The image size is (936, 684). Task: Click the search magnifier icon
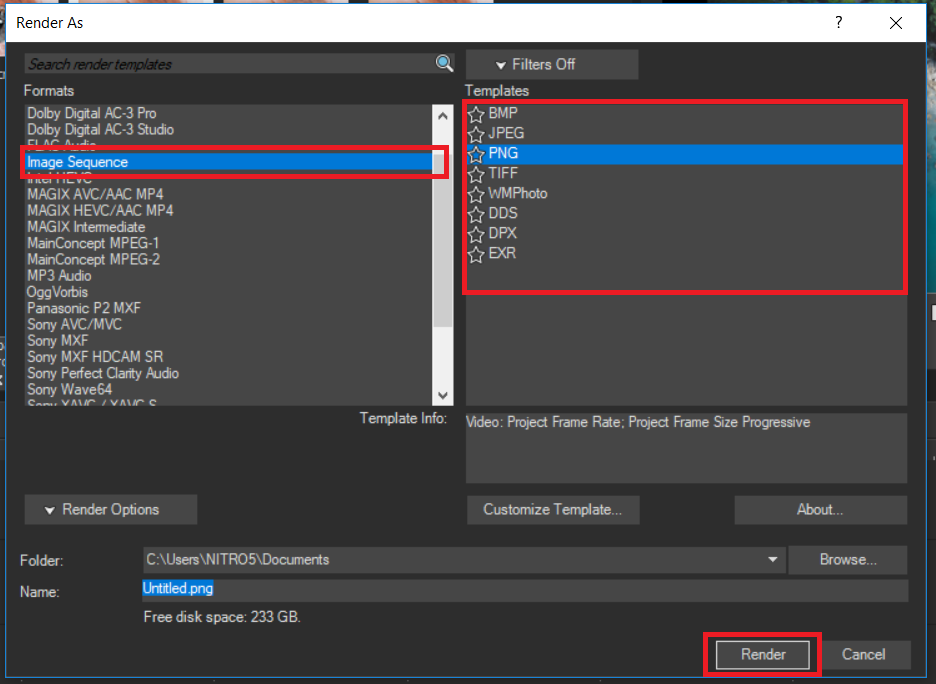coord(444,63)
